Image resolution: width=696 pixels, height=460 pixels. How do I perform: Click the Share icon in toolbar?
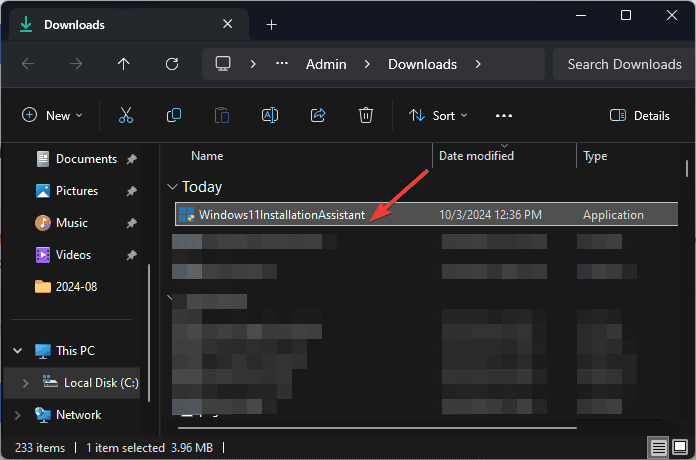(x=318, y=115)
